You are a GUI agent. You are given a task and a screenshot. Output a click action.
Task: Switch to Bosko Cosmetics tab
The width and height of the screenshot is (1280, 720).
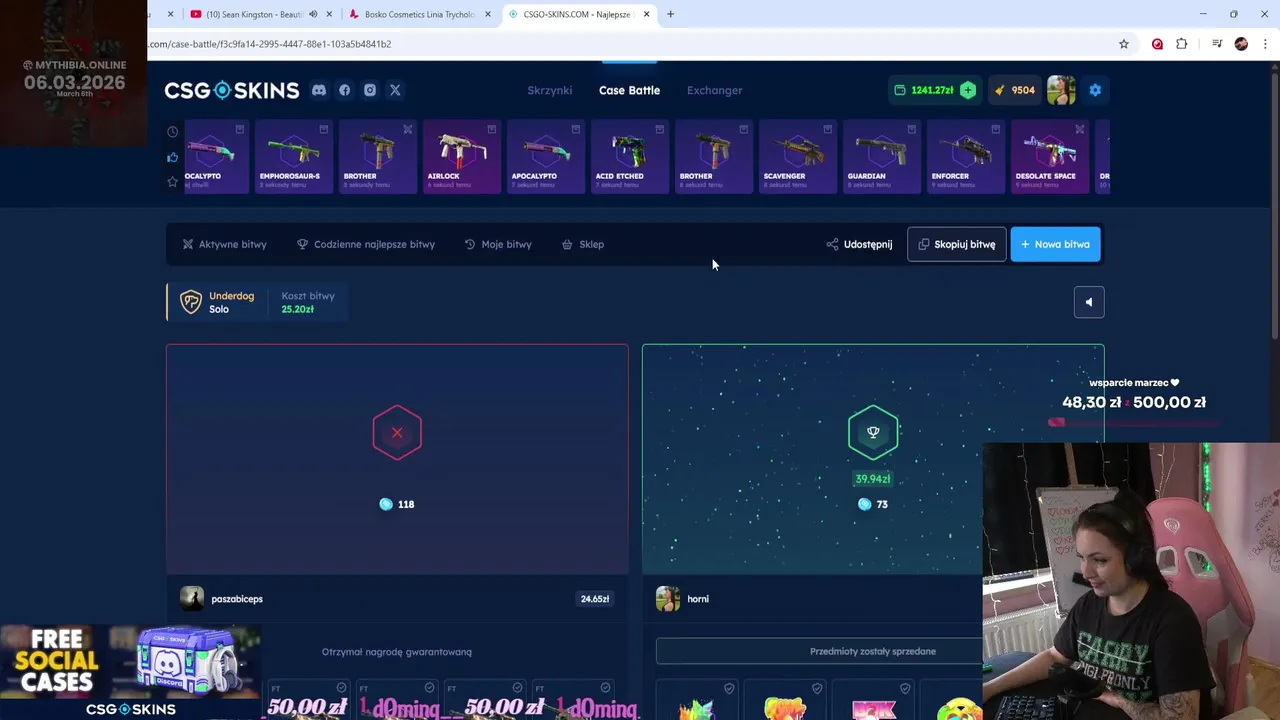pos(419,14)
